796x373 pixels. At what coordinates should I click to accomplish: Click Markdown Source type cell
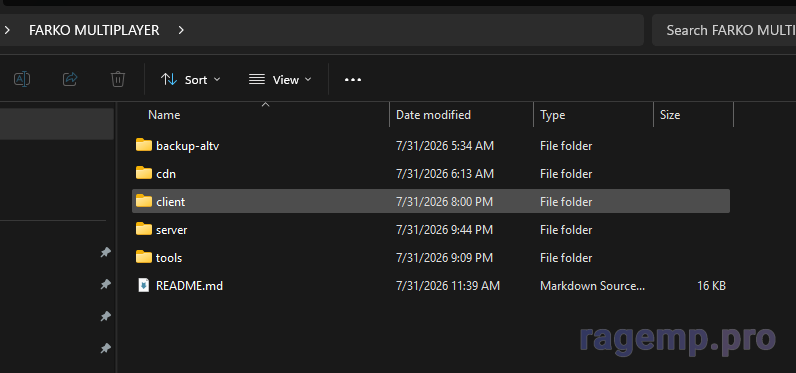tap(592, 286)
